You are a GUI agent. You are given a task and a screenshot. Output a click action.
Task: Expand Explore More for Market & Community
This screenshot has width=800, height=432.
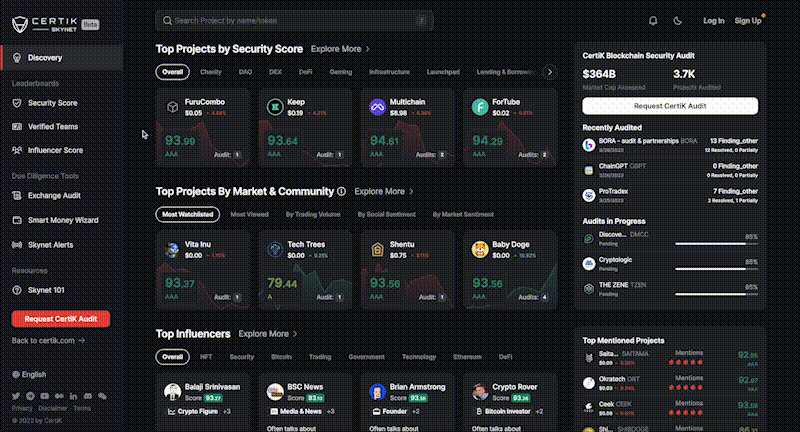pos(384,191)
